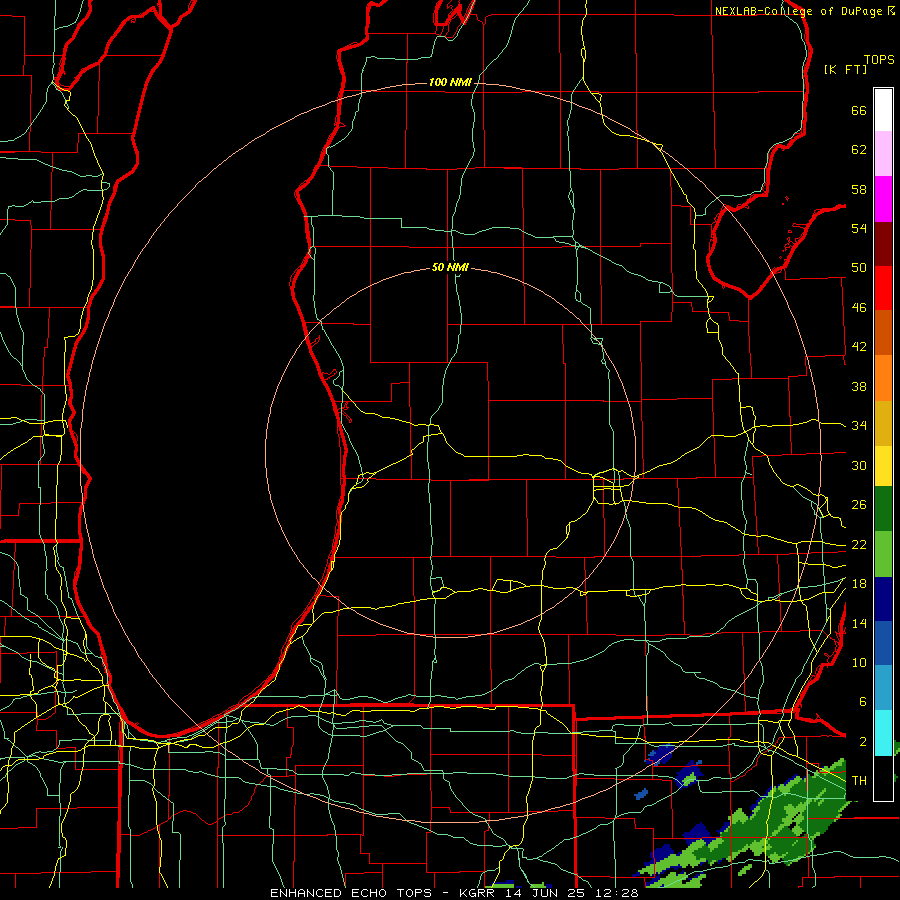Viewport: 900px width, 900px height.
Task: Click the magenta 58 kft legend swatch
Action: click(883, 199)
